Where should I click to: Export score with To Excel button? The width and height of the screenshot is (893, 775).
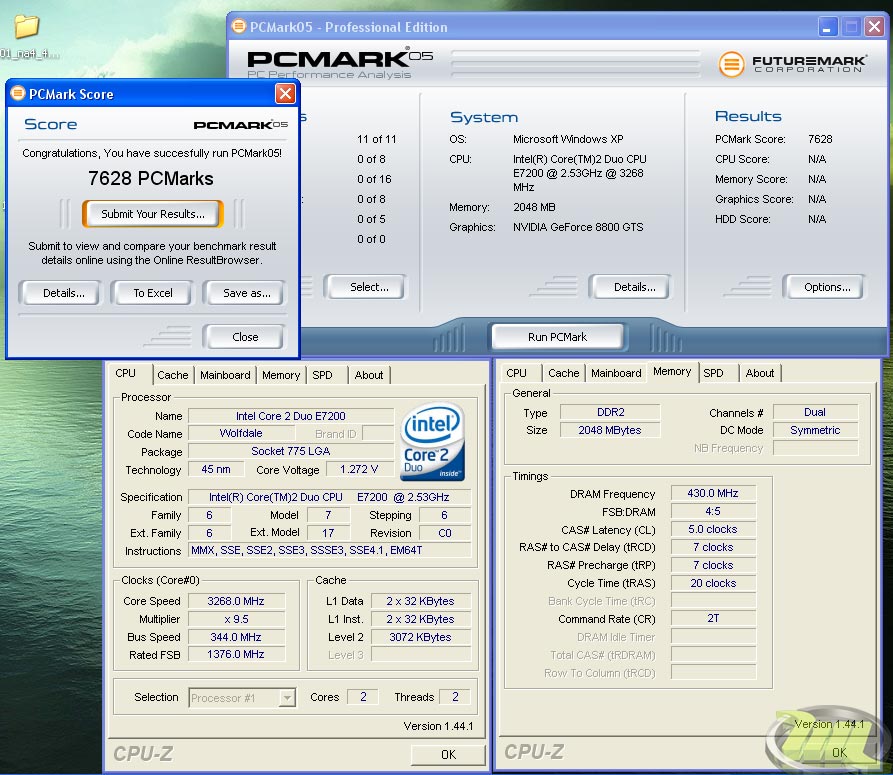coord(153,293)
